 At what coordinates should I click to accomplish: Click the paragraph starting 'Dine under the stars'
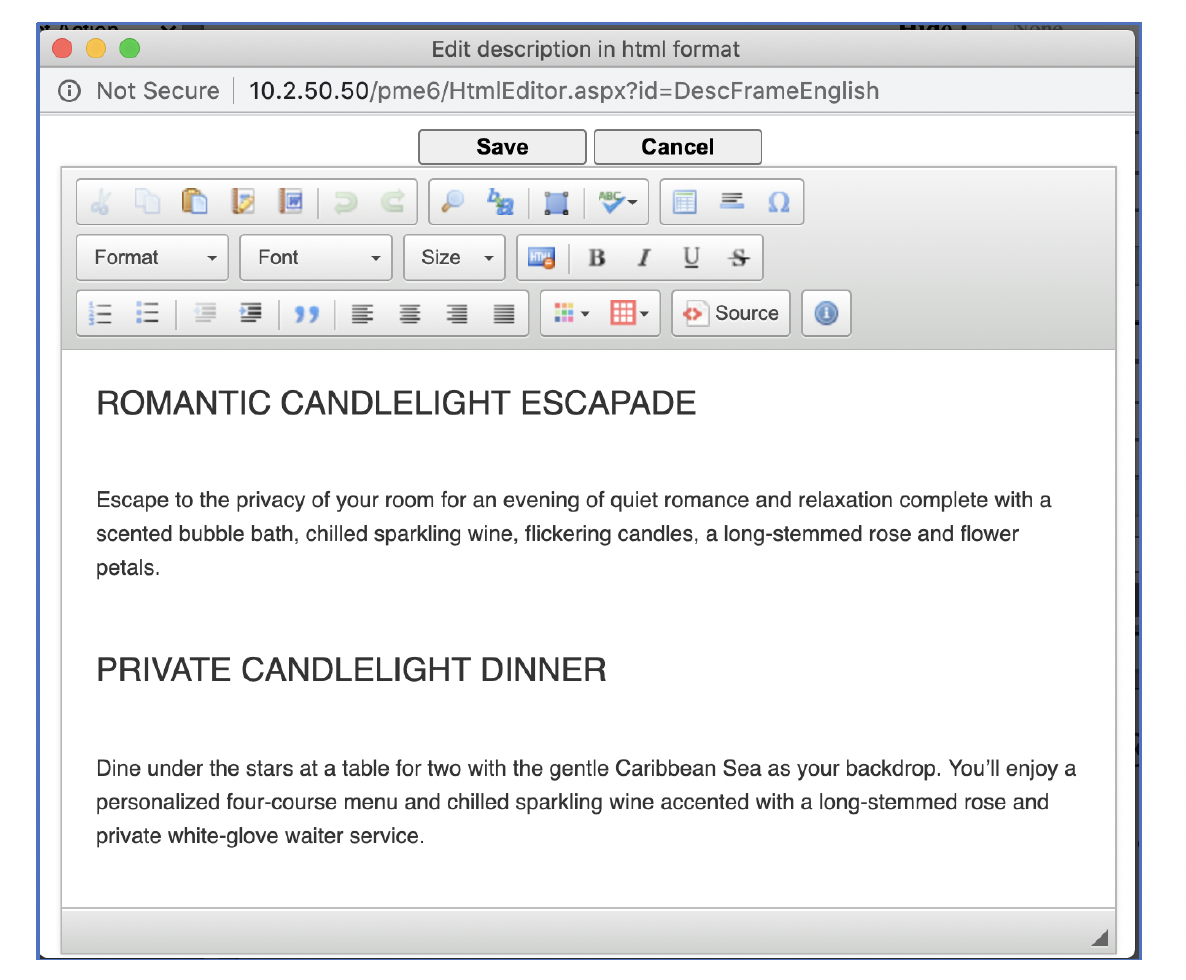586,802
